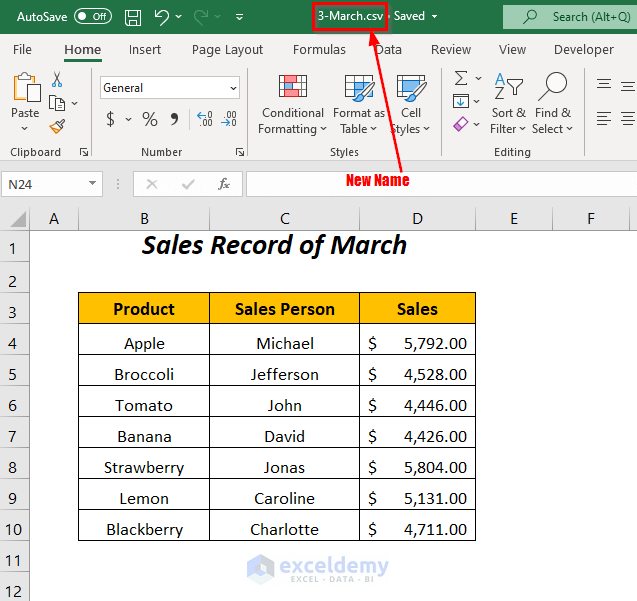Click the Paste button
This screenshot has height=601, width=637.
[25, 100]
